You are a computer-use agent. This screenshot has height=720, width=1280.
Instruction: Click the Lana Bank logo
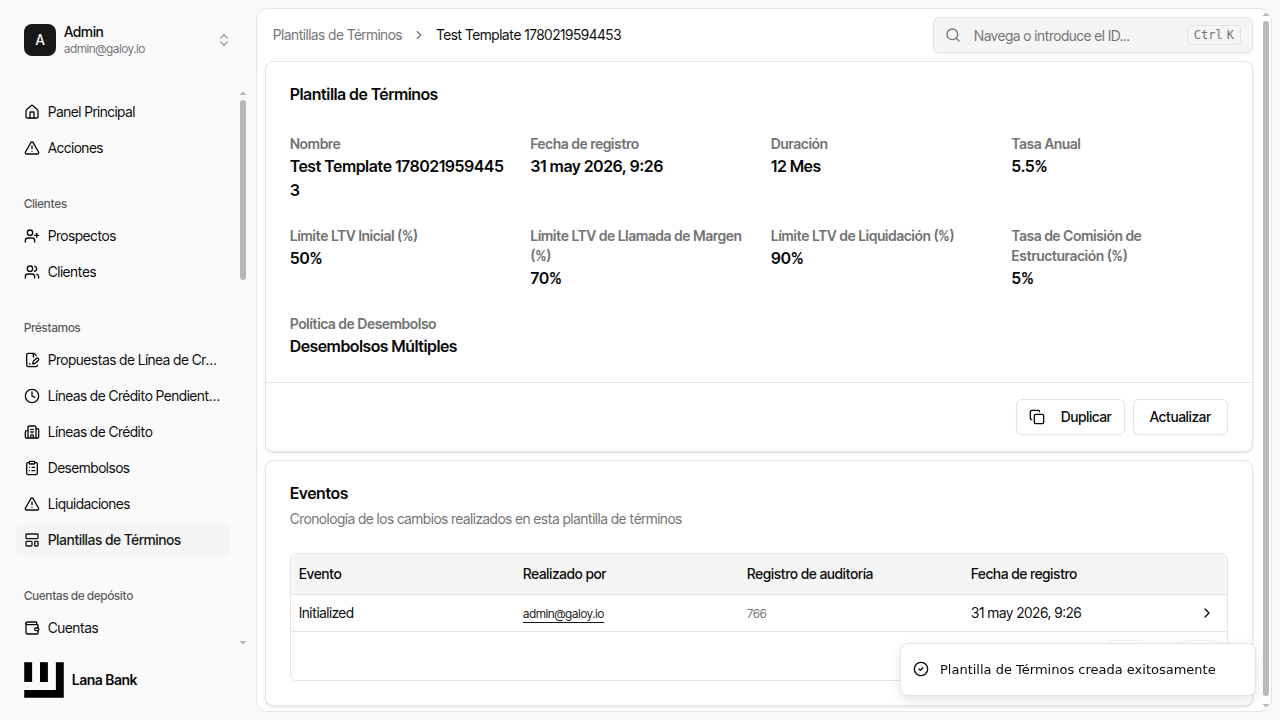coord(44,680)
